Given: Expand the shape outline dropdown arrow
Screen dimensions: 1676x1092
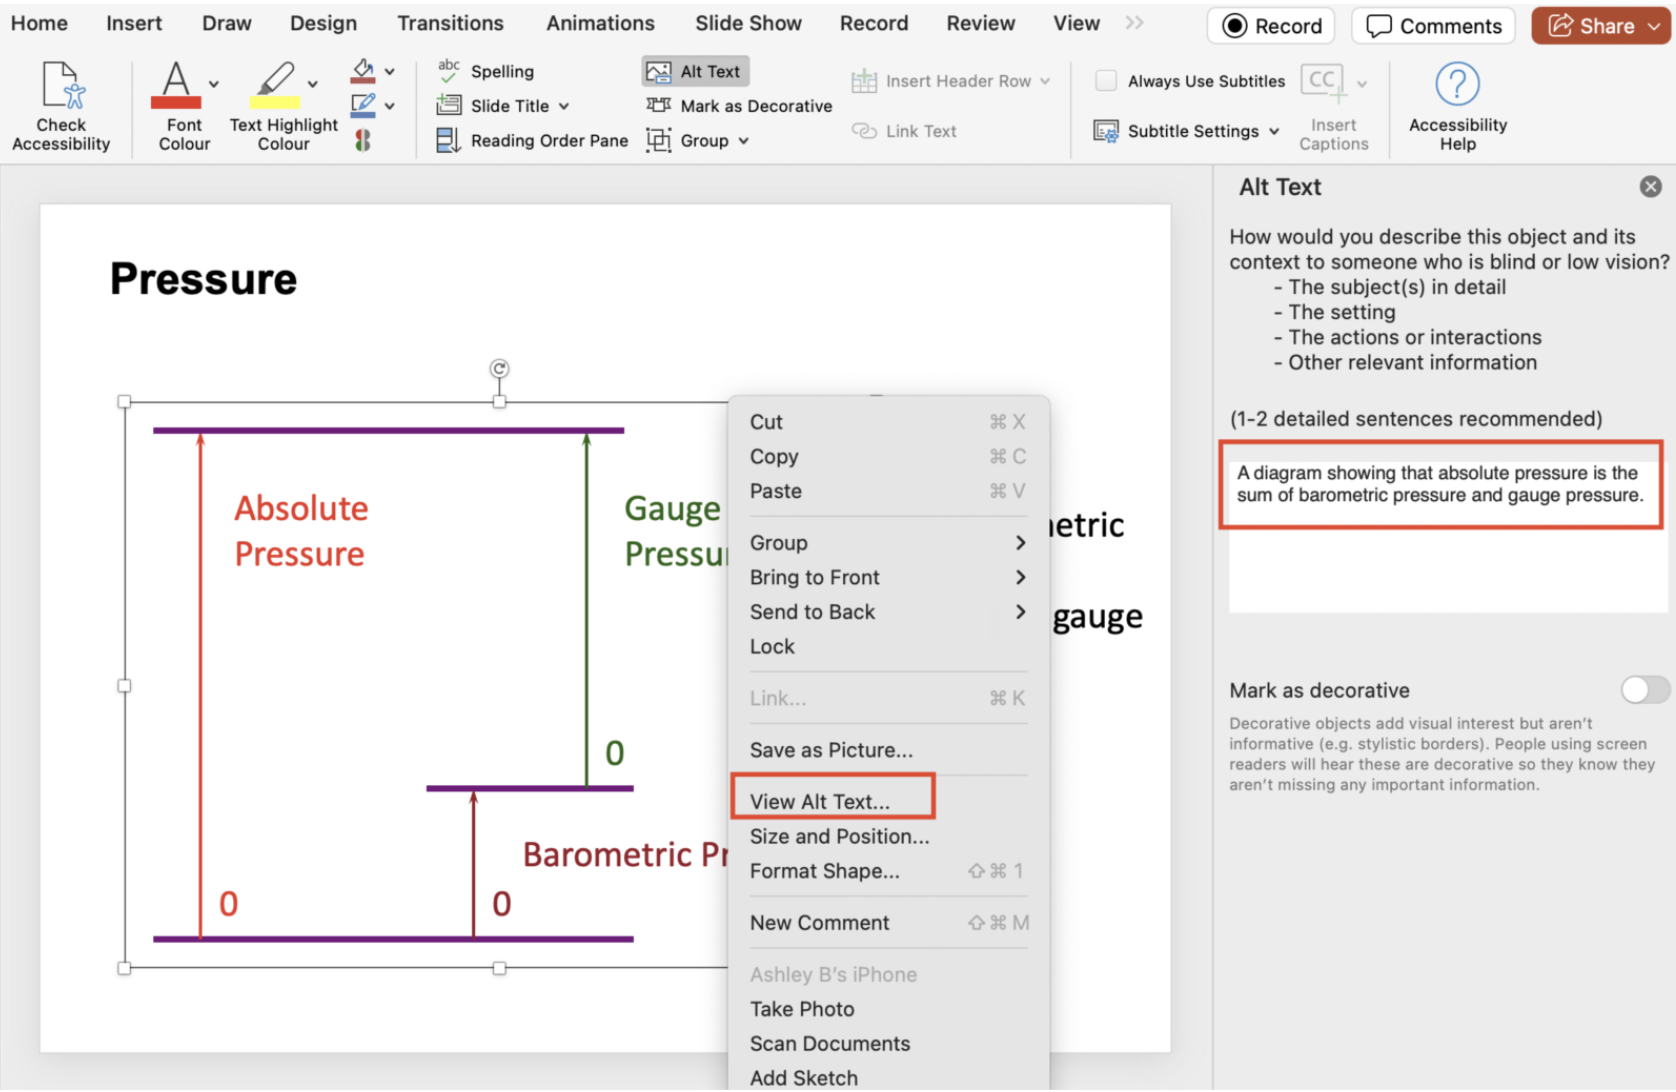Looking at the screenshot, I should coord(390,106).
